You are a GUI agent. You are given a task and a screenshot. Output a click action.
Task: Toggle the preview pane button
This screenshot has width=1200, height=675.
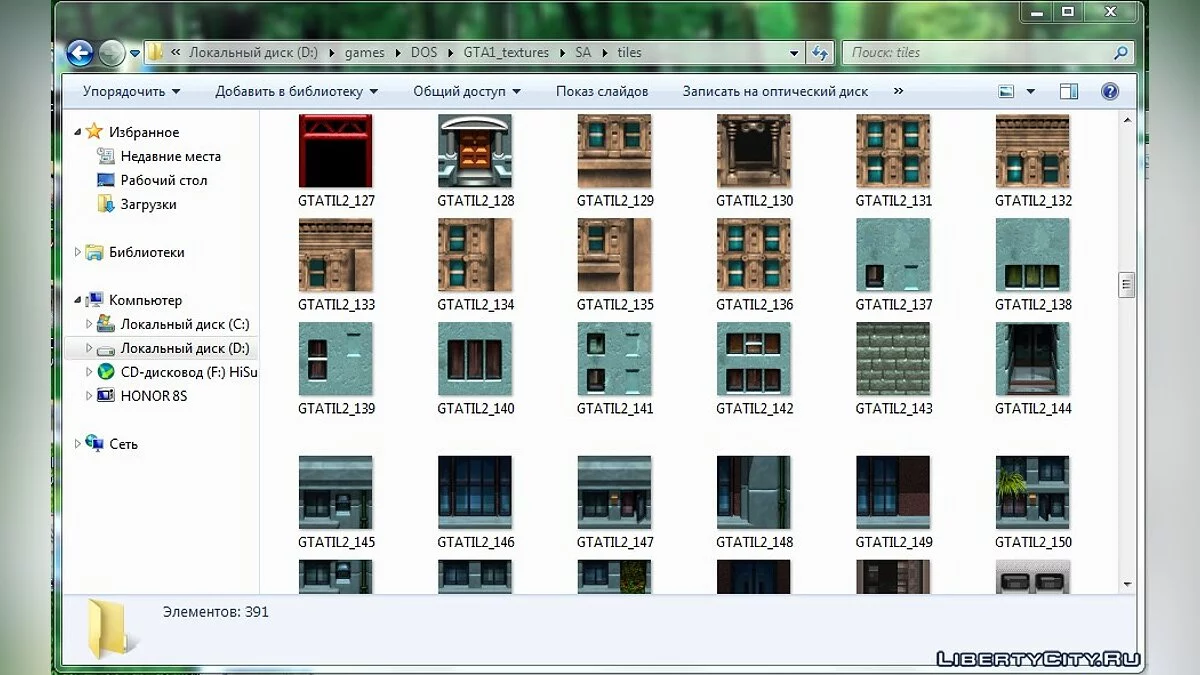1068,91
